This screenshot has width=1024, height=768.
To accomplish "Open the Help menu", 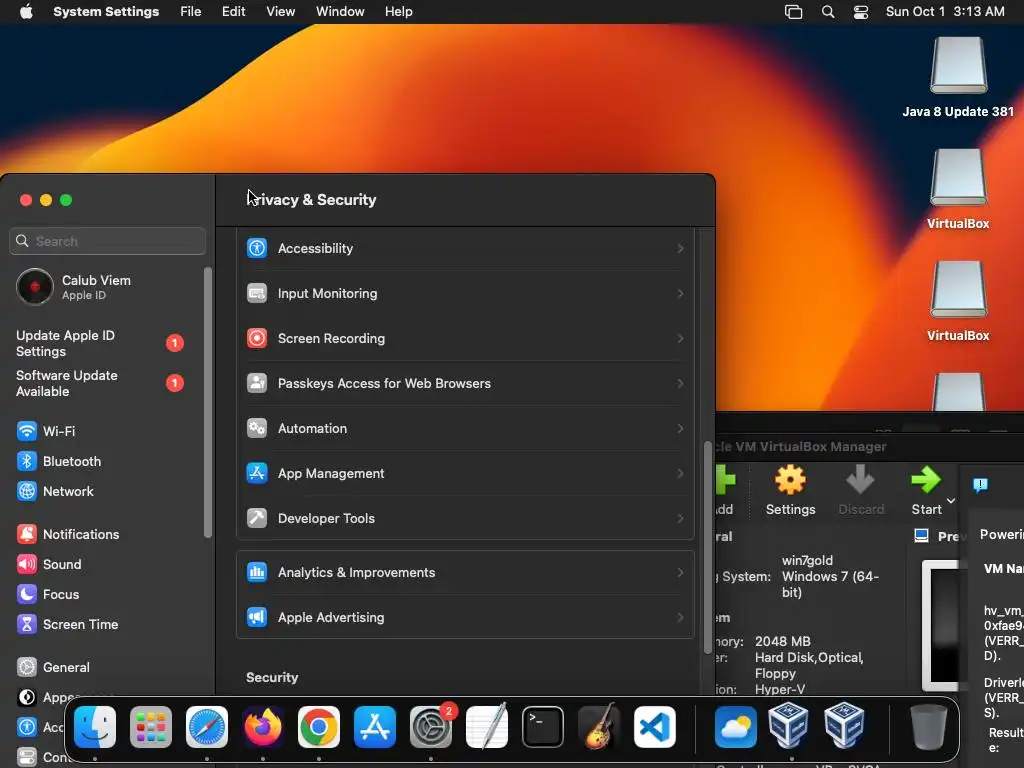I will point(398,12).
